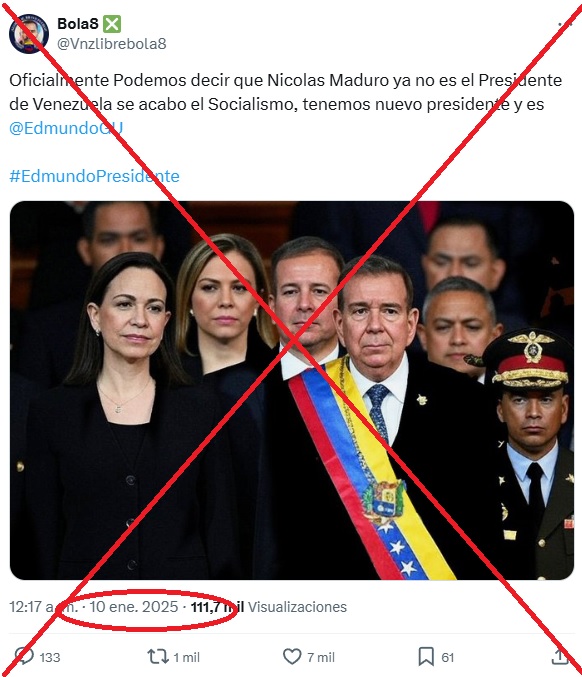Click the Bola8 display name
The width and height of the screenshot is (582, 677).
[x=78, y=24]
